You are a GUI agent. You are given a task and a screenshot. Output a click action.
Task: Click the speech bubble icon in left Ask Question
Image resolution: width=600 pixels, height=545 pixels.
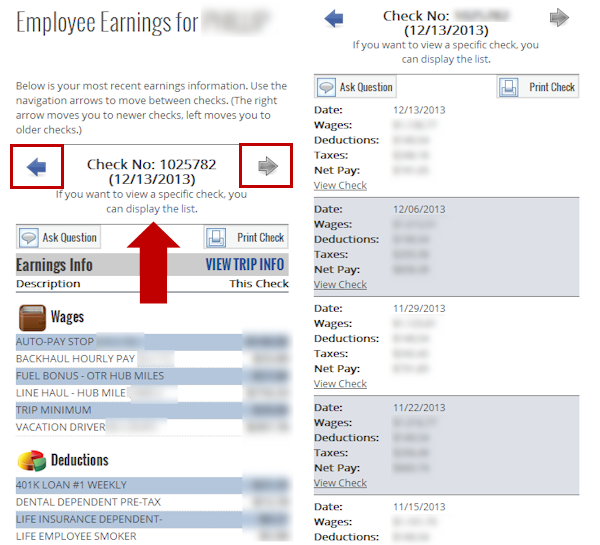pyautogui.click(x=28, y=238)
